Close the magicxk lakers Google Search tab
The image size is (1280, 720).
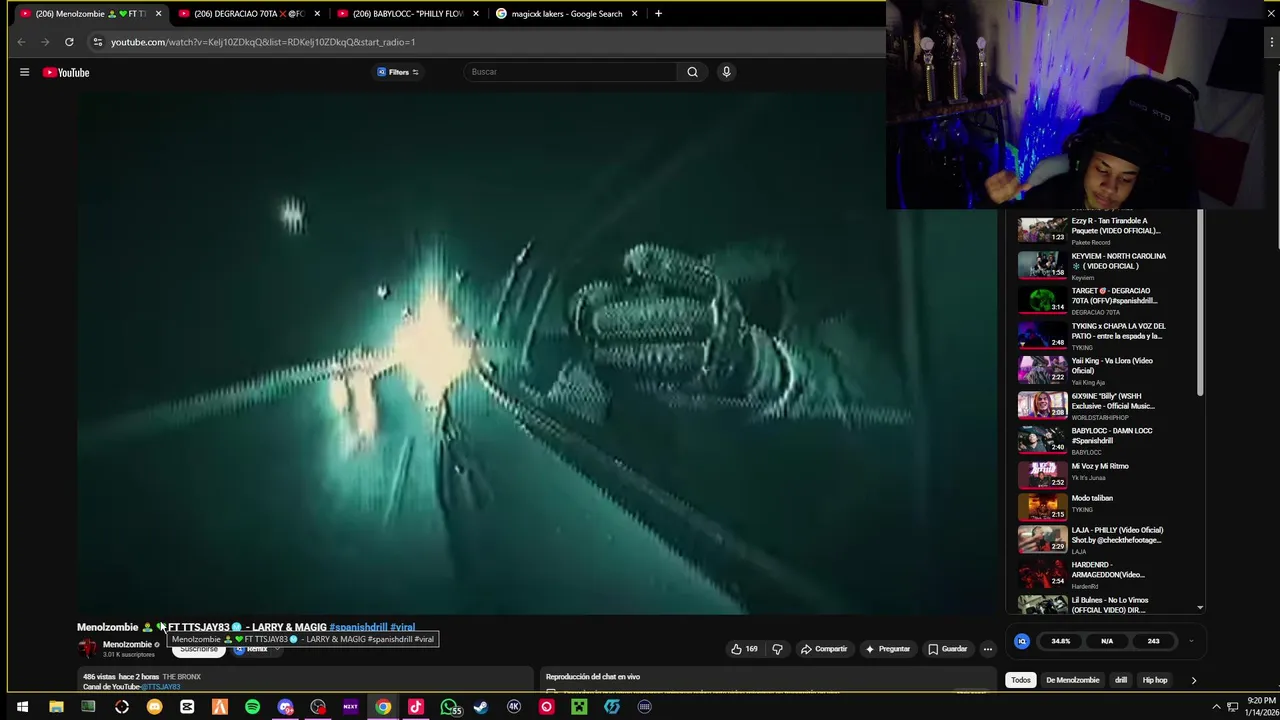[634, 14]
